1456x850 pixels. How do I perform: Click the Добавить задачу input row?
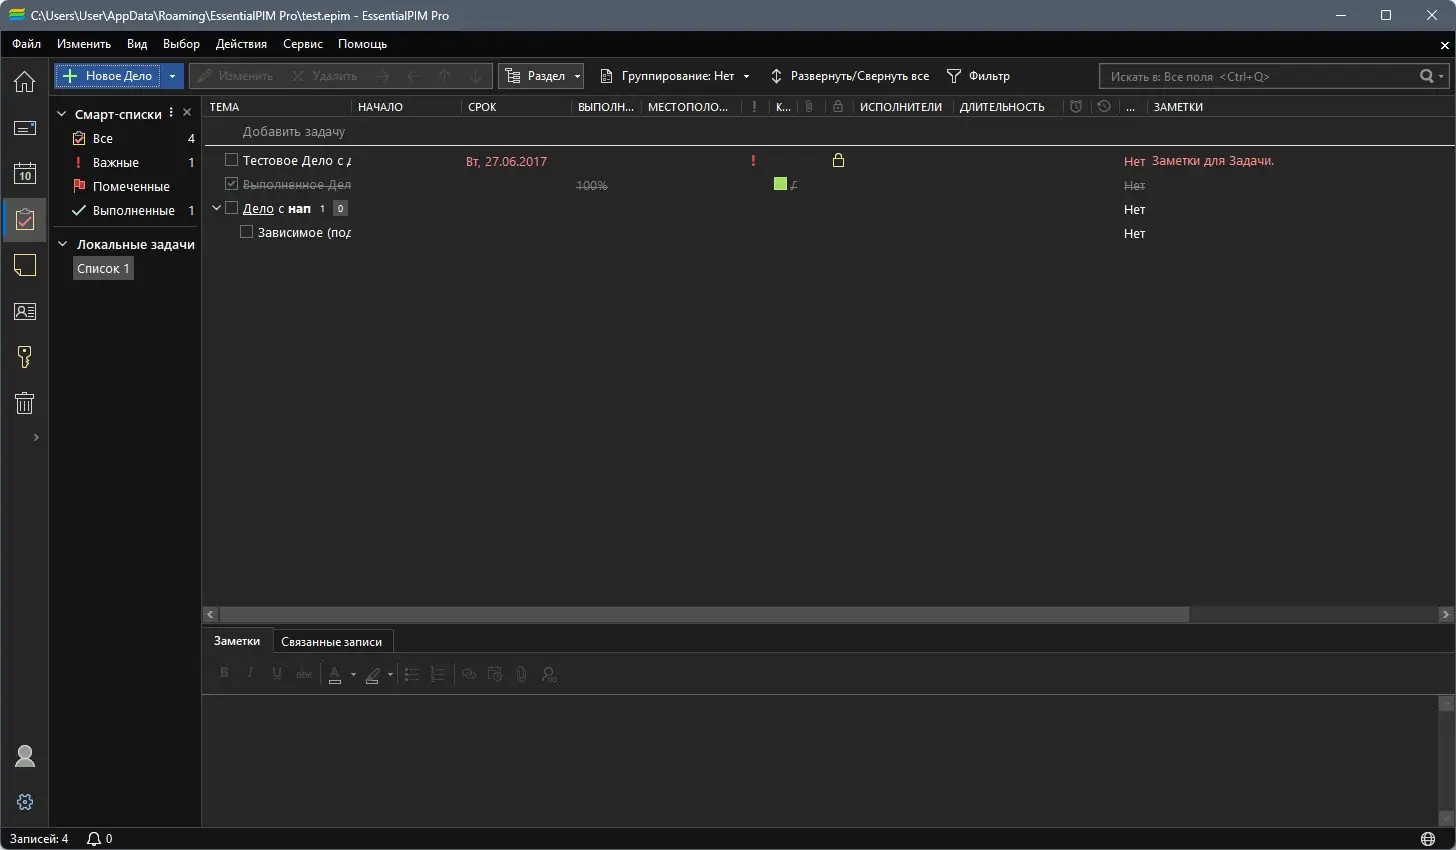coord(828,132)
